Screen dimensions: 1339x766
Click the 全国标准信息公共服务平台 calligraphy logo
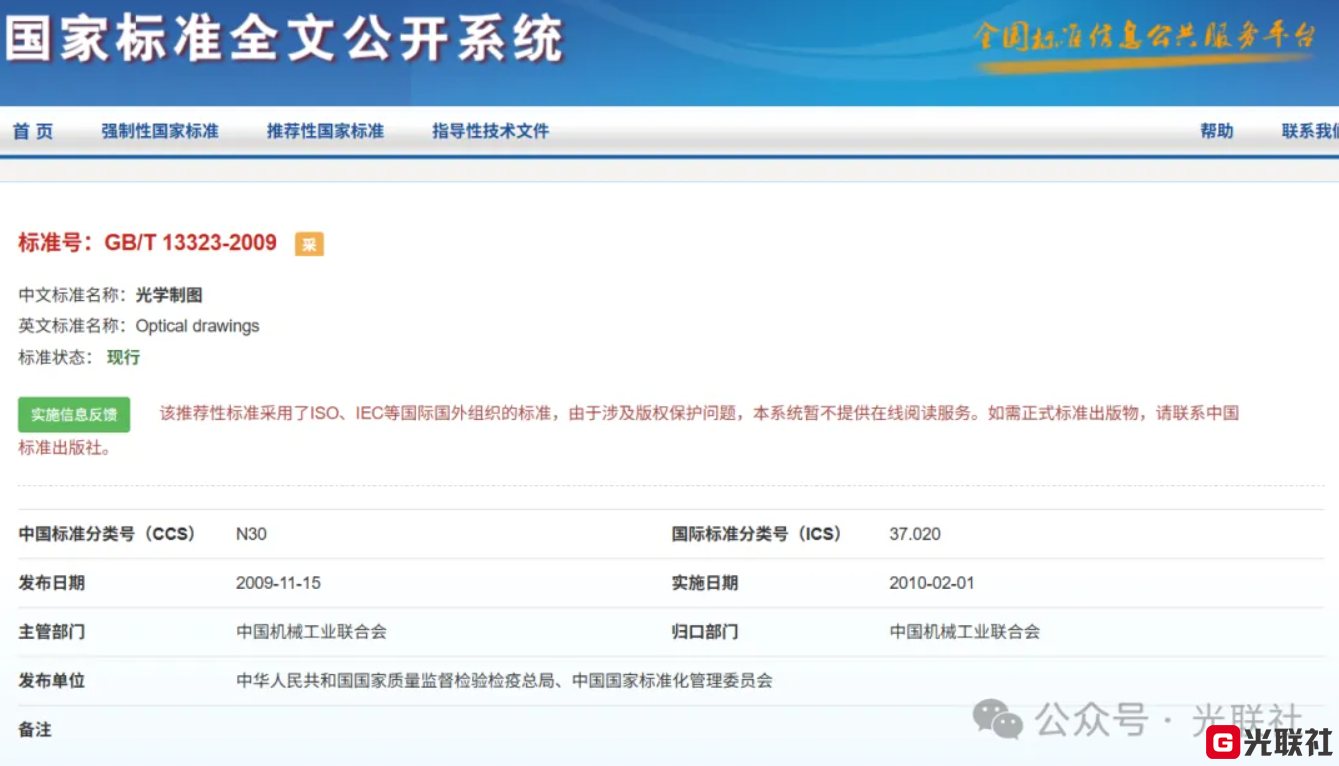[x=1145, y=38]
